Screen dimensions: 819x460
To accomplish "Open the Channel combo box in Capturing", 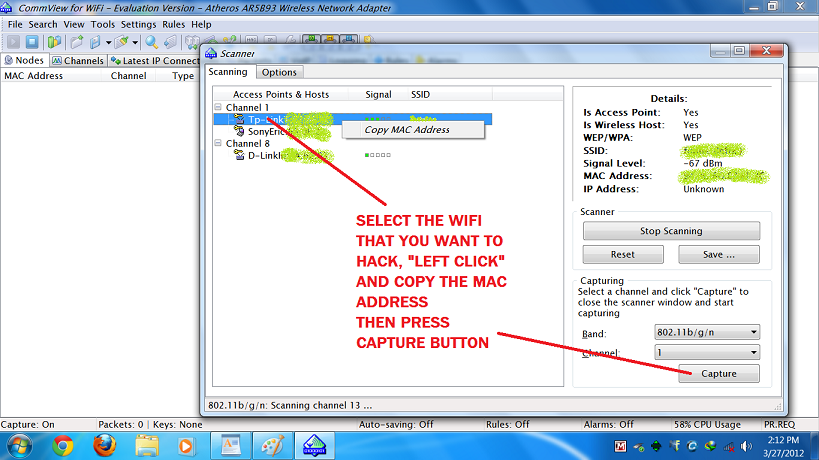I will 707,352.
